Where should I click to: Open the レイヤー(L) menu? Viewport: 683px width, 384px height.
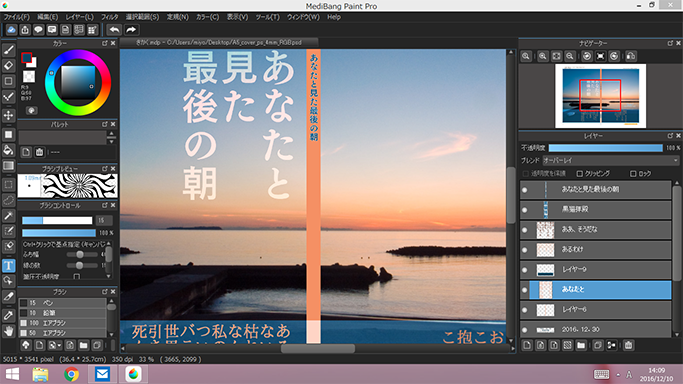point(79,17)
